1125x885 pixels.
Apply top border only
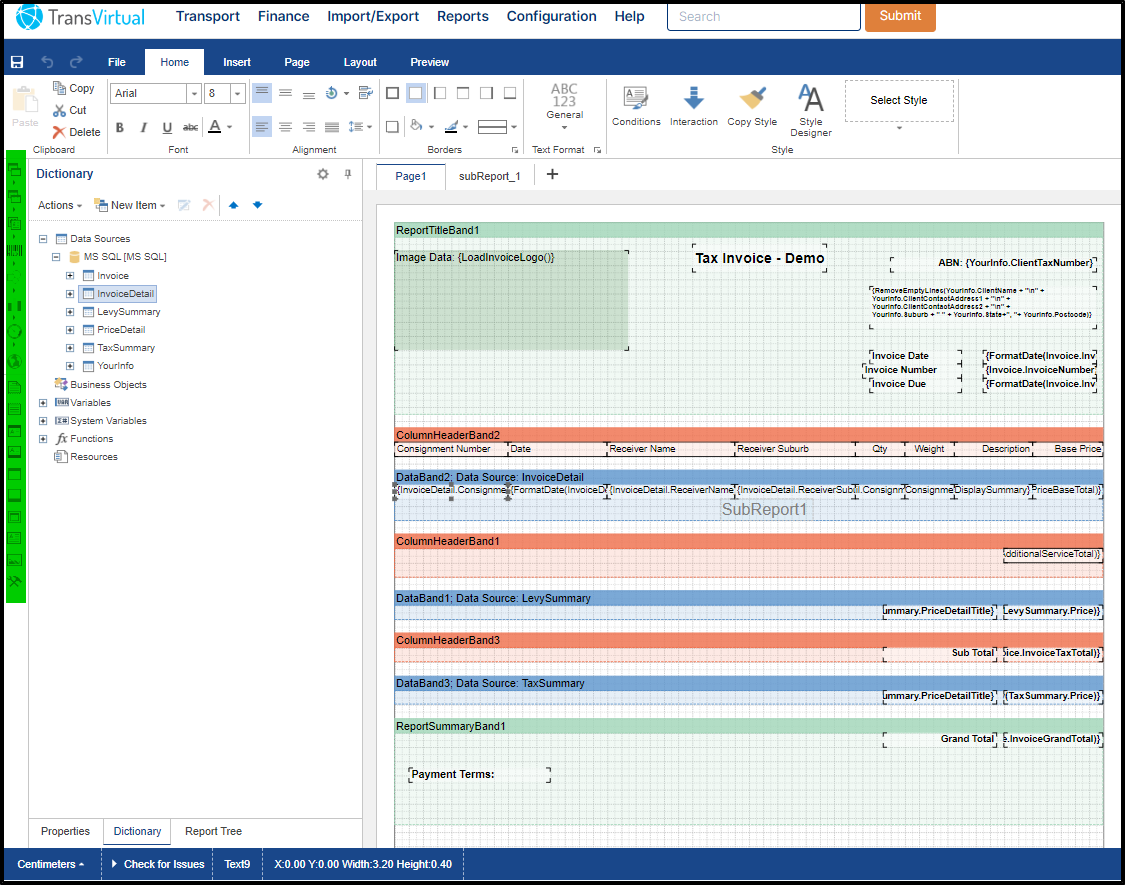tap(463, 93)
